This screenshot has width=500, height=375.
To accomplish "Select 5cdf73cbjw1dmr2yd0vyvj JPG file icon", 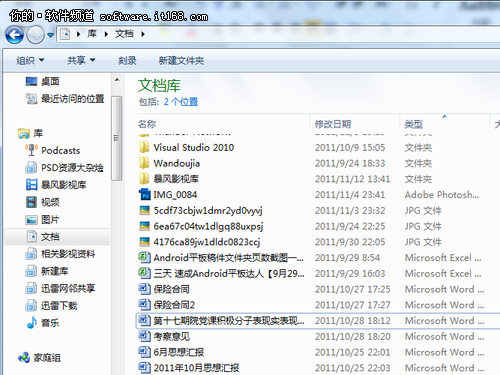I will pyautogui.click(x=144, y=210).
